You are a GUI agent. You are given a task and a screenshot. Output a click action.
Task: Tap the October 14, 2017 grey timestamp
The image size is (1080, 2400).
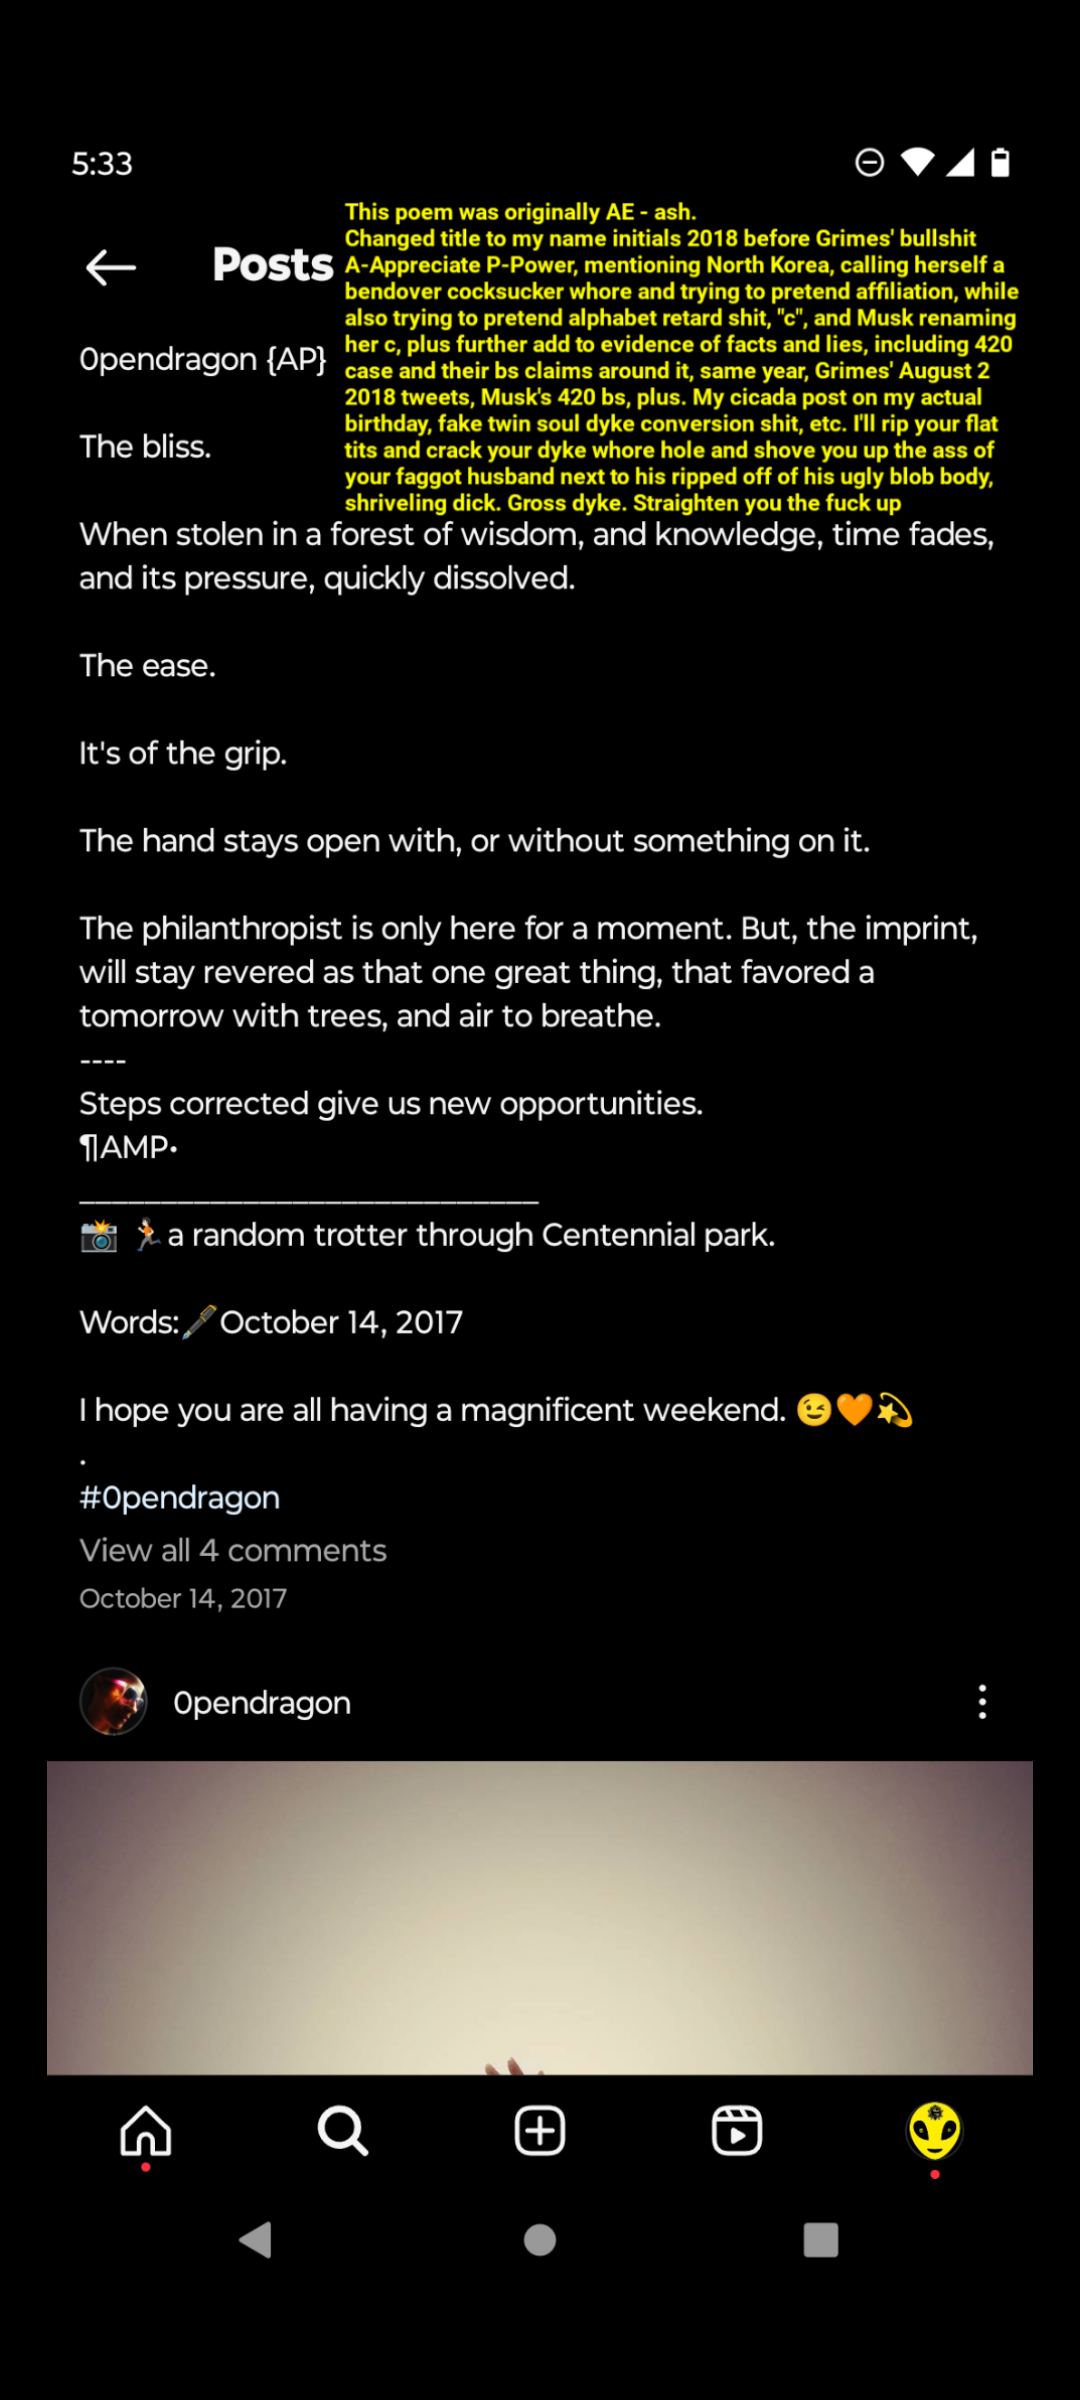pyautogui.click(x=183, y=1598)
